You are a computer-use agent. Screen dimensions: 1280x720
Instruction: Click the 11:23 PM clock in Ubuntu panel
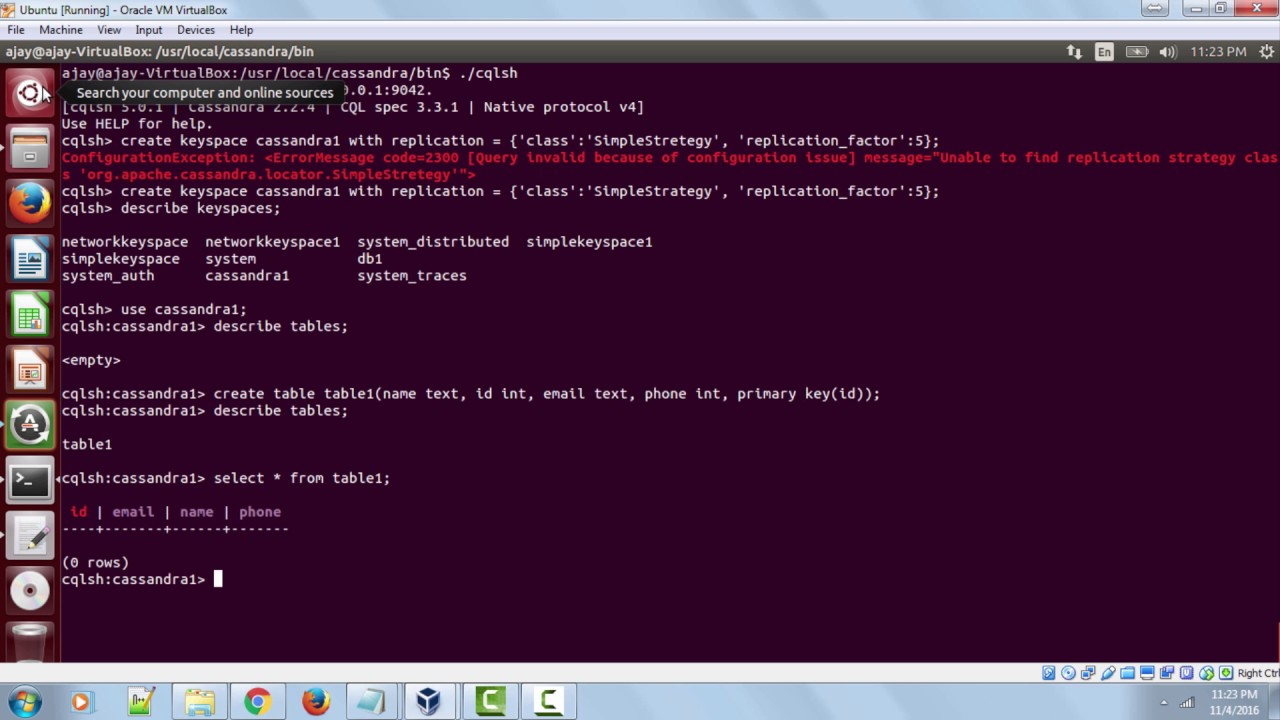coord(1217,51)
